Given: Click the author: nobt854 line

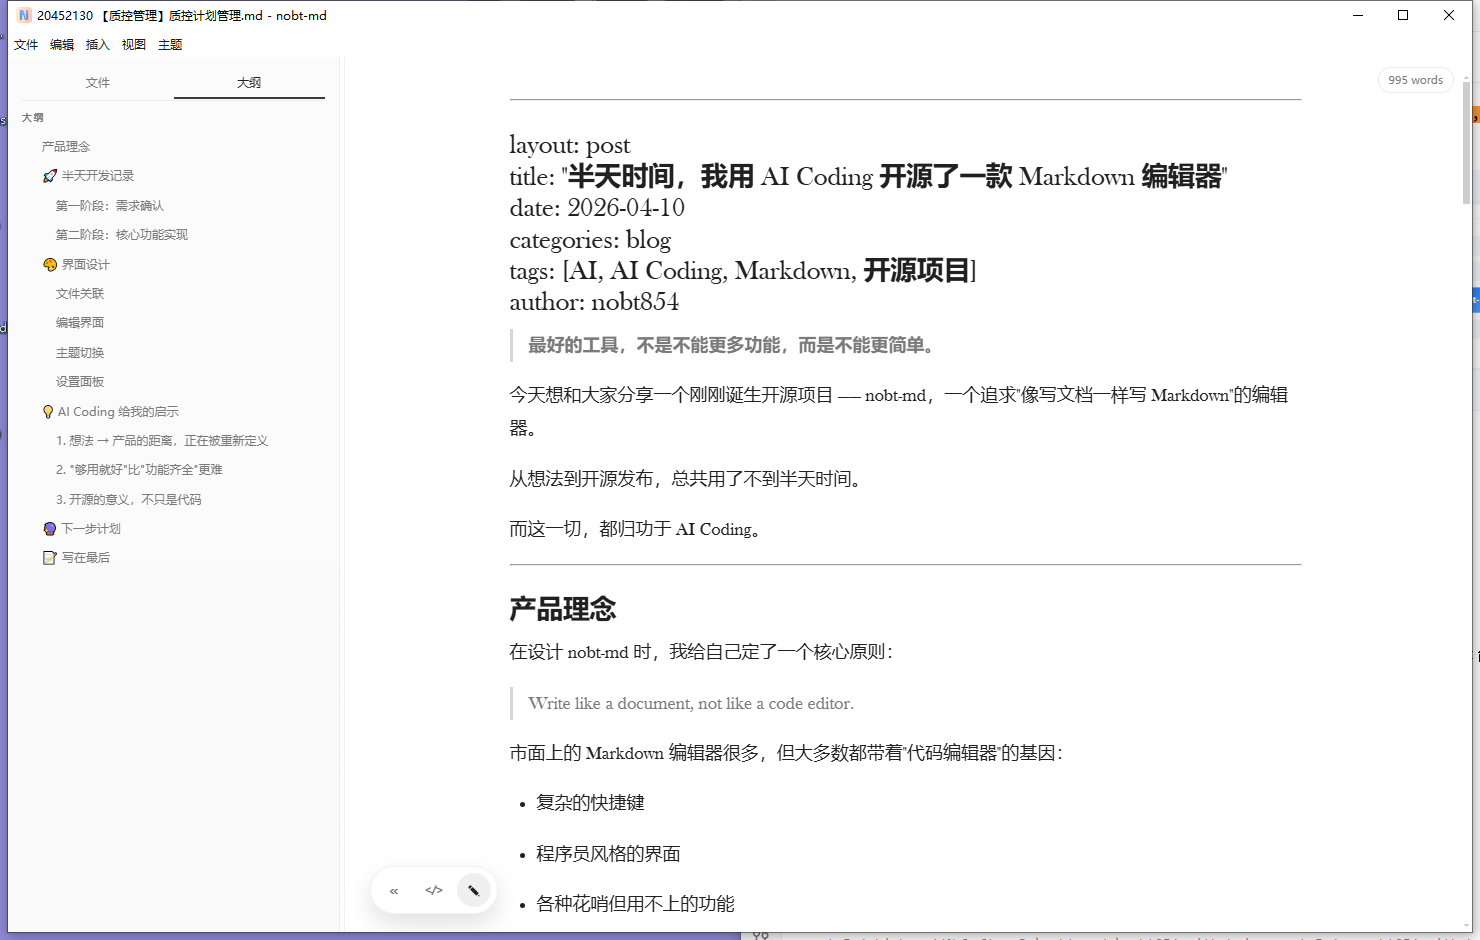Looking at the screenshot, I should click(x=594, y=302).
